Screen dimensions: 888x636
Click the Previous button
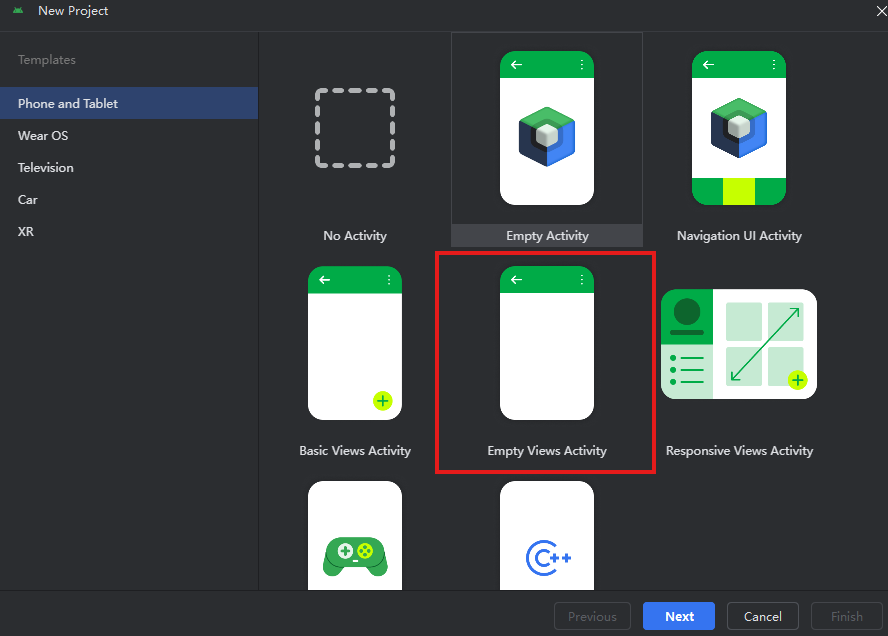592,616
